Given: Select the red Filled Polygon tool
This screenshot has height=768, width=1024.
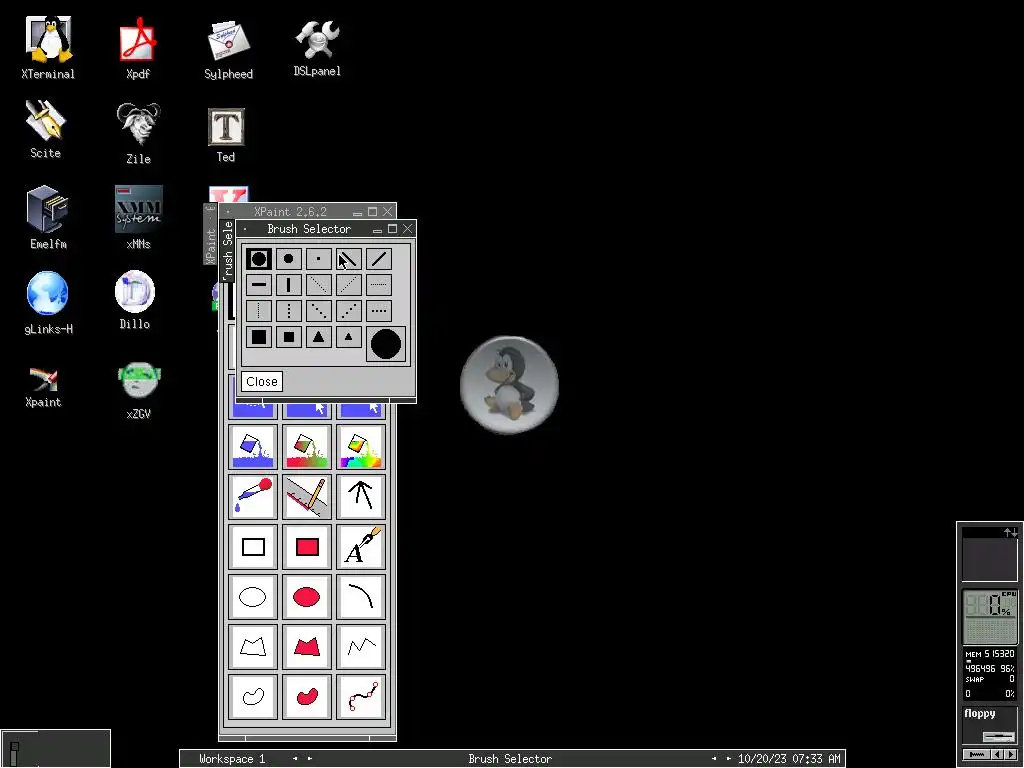Looking at the screenshot, I should 307,647.
